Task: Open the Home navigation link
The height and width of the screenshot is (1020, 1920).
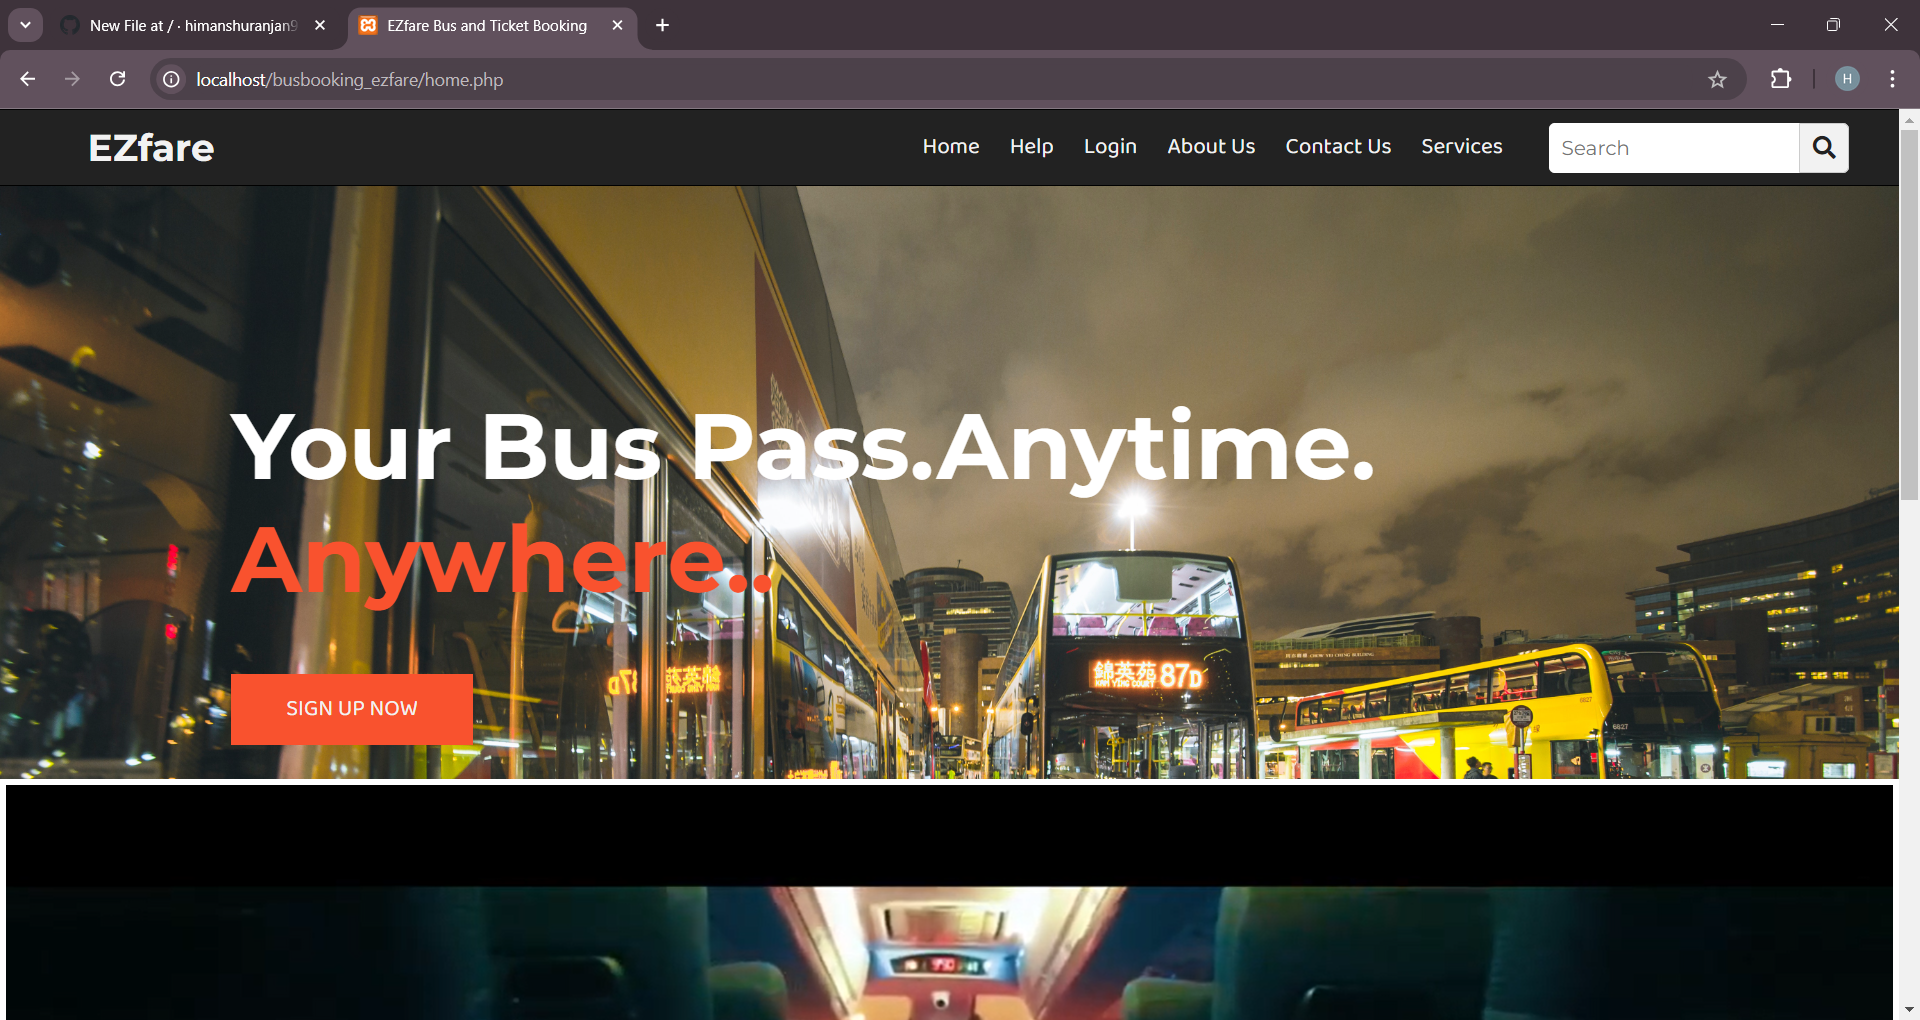Action: point(950,147)
